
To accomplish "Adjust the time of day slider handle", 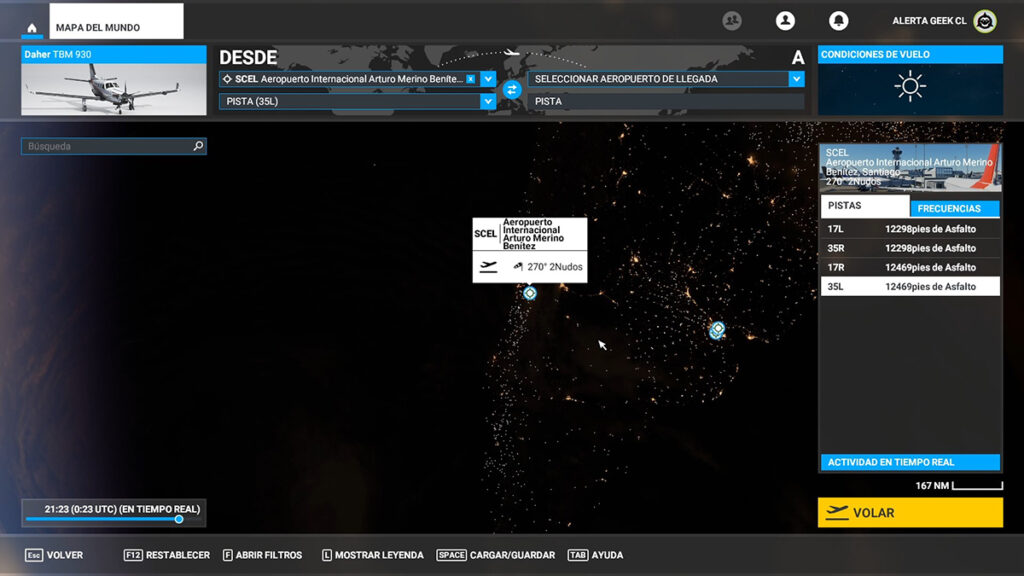I will [179, 519].
